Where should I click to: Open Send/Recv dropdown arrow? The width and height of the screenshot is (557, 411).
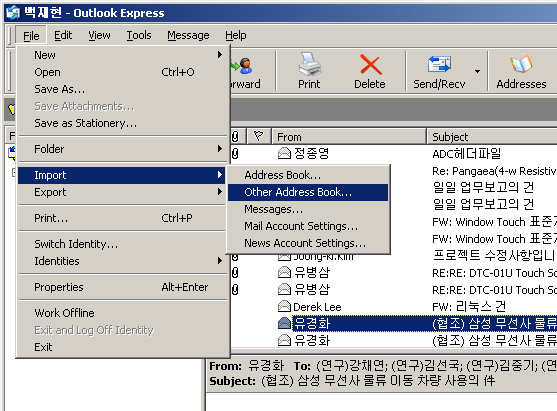[477, 71]
